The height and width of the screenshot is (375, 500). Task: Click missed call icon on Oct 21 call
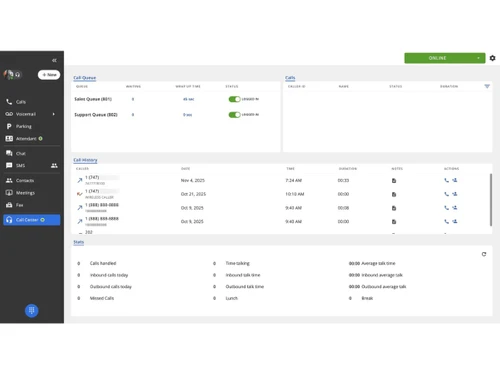coord(80,194)
